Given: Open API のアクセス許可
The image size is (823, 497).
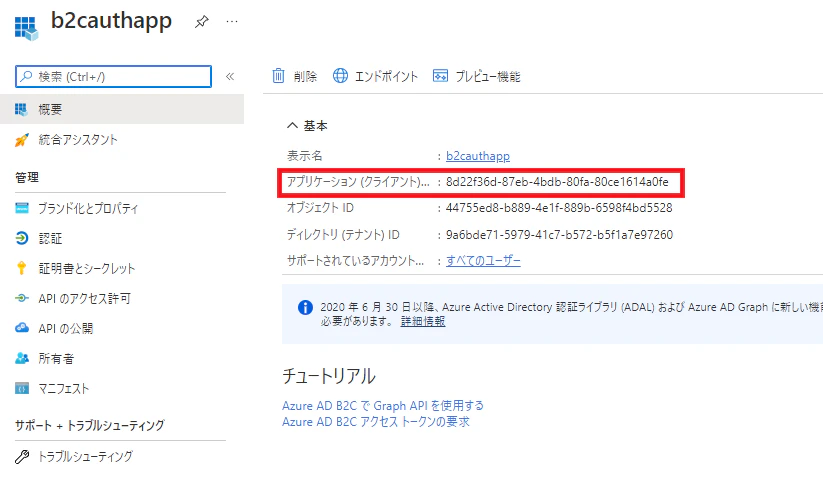Looking at the screenshot, I should [85, 299].
